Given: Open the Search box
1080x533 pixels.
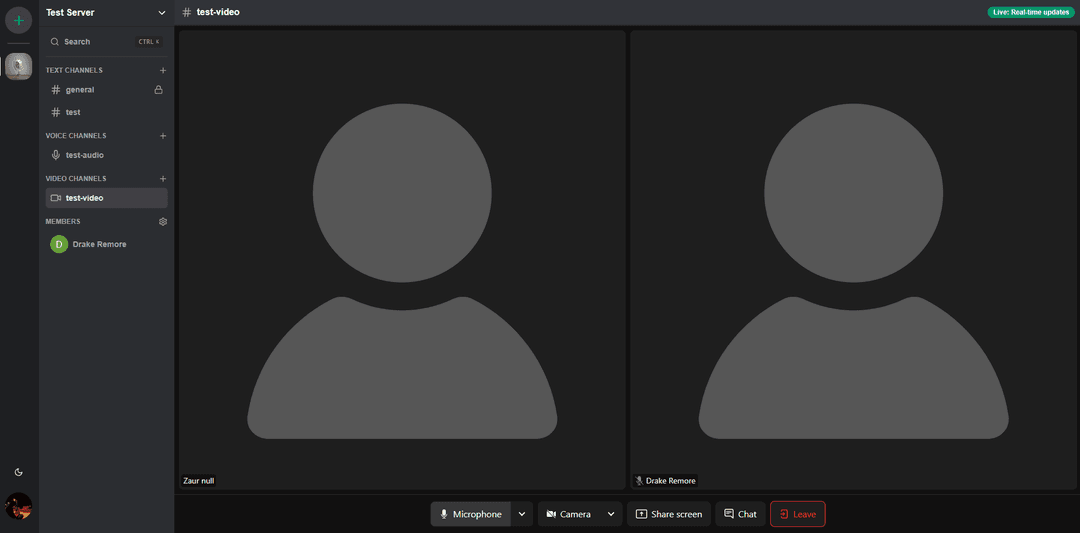Looking at the screenshot, I should [x=107, y=41].
